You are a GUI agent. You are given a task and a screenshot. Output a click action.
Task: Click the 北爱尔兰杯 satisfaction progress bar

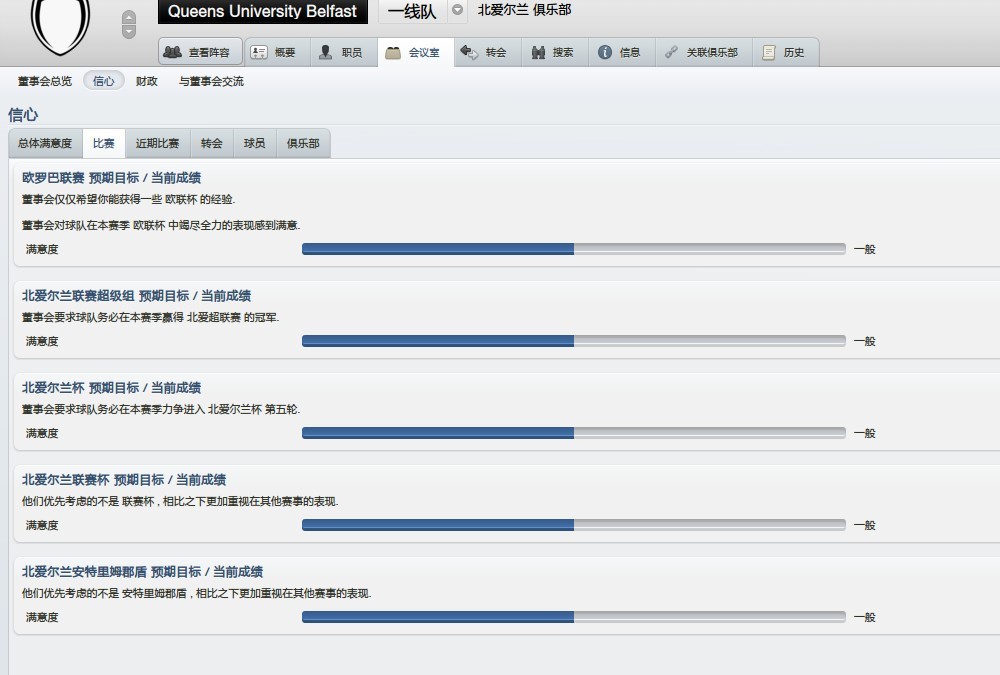pos(573,433)
